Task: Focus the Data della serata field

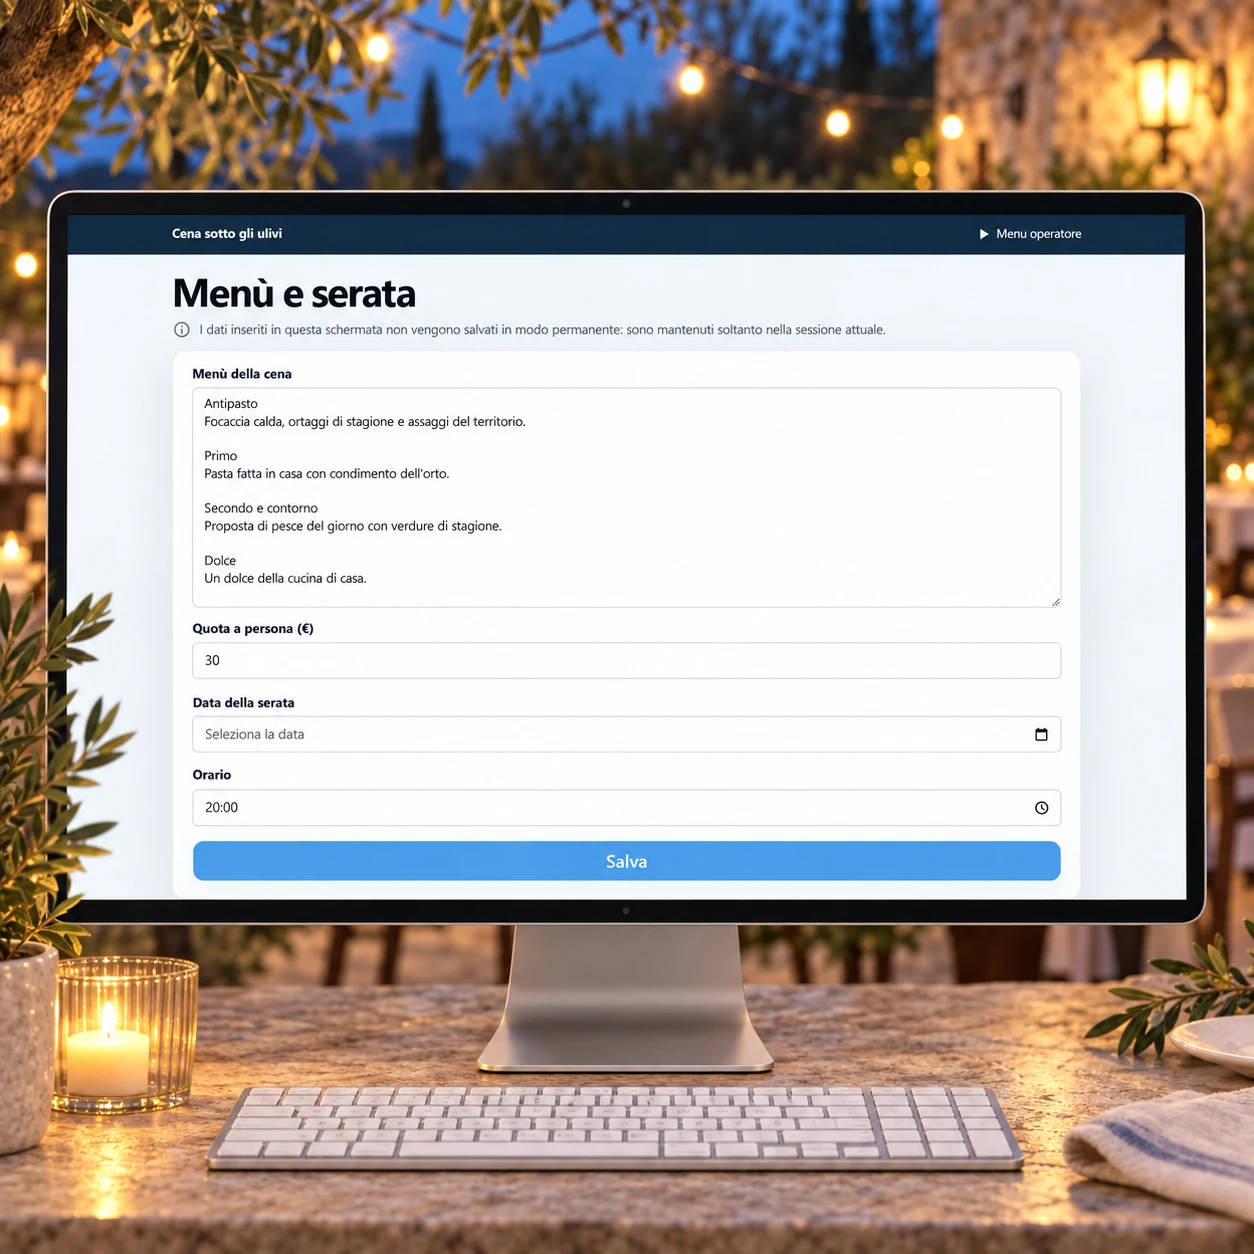Action: point(626,734)
